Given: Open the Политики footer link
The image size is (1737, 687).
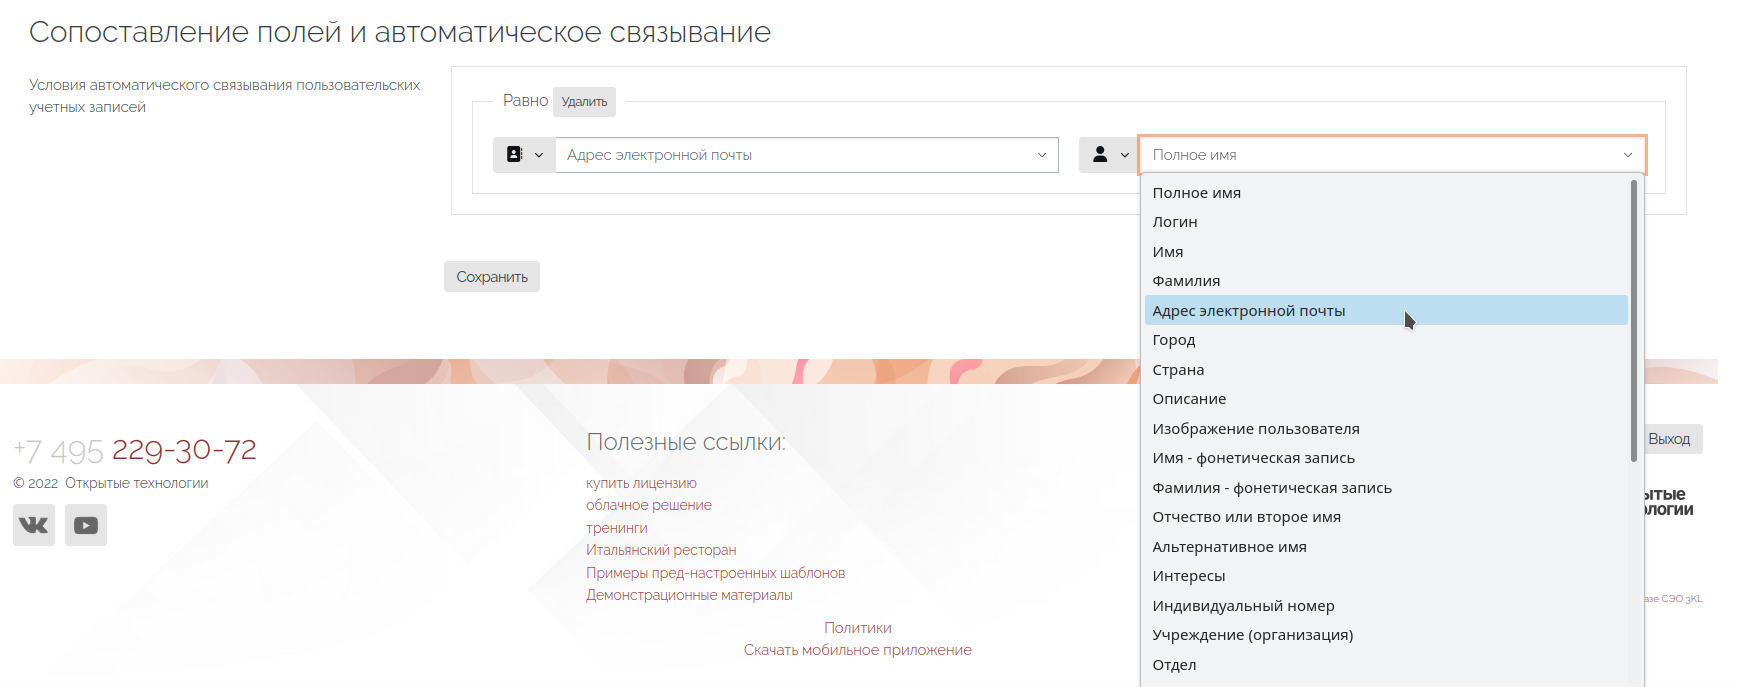Looking at the screenshot, I should 857,628.
